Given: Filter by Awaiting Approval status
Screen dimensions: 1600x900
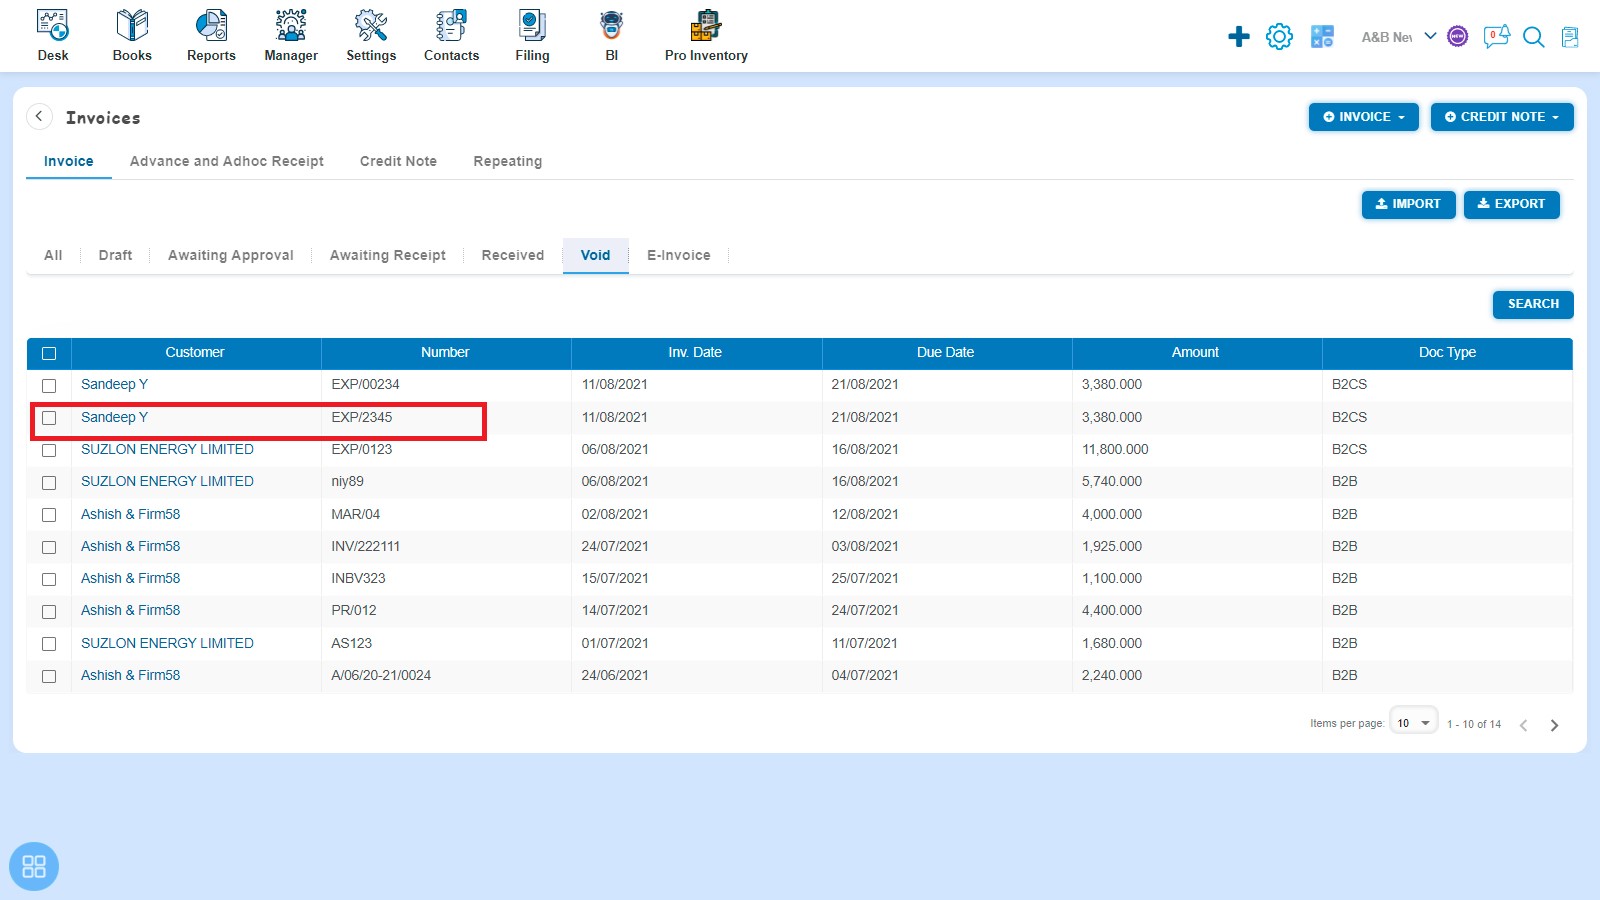Looking at the screenshot, I should tap(231, 255).
